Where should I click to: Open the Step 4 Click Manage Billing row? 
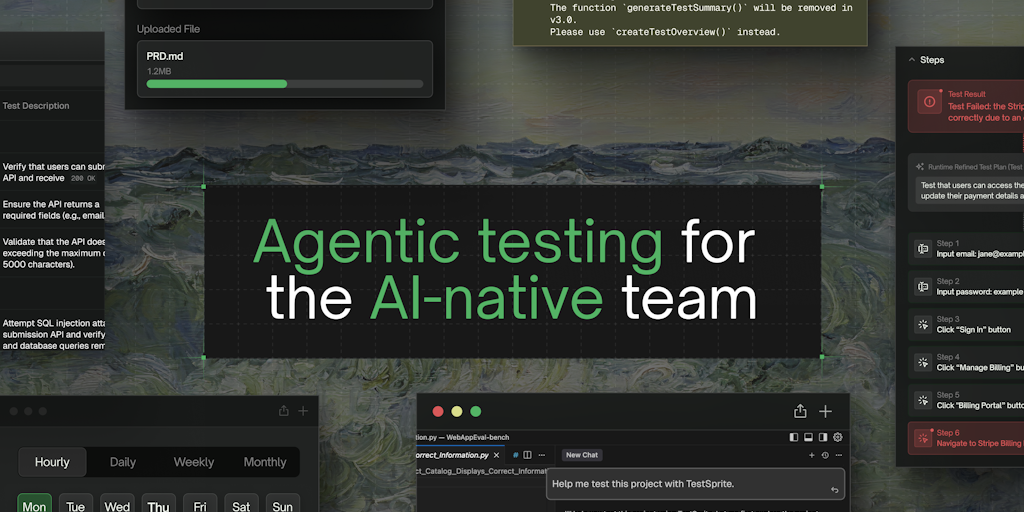[x=966, y=362]
